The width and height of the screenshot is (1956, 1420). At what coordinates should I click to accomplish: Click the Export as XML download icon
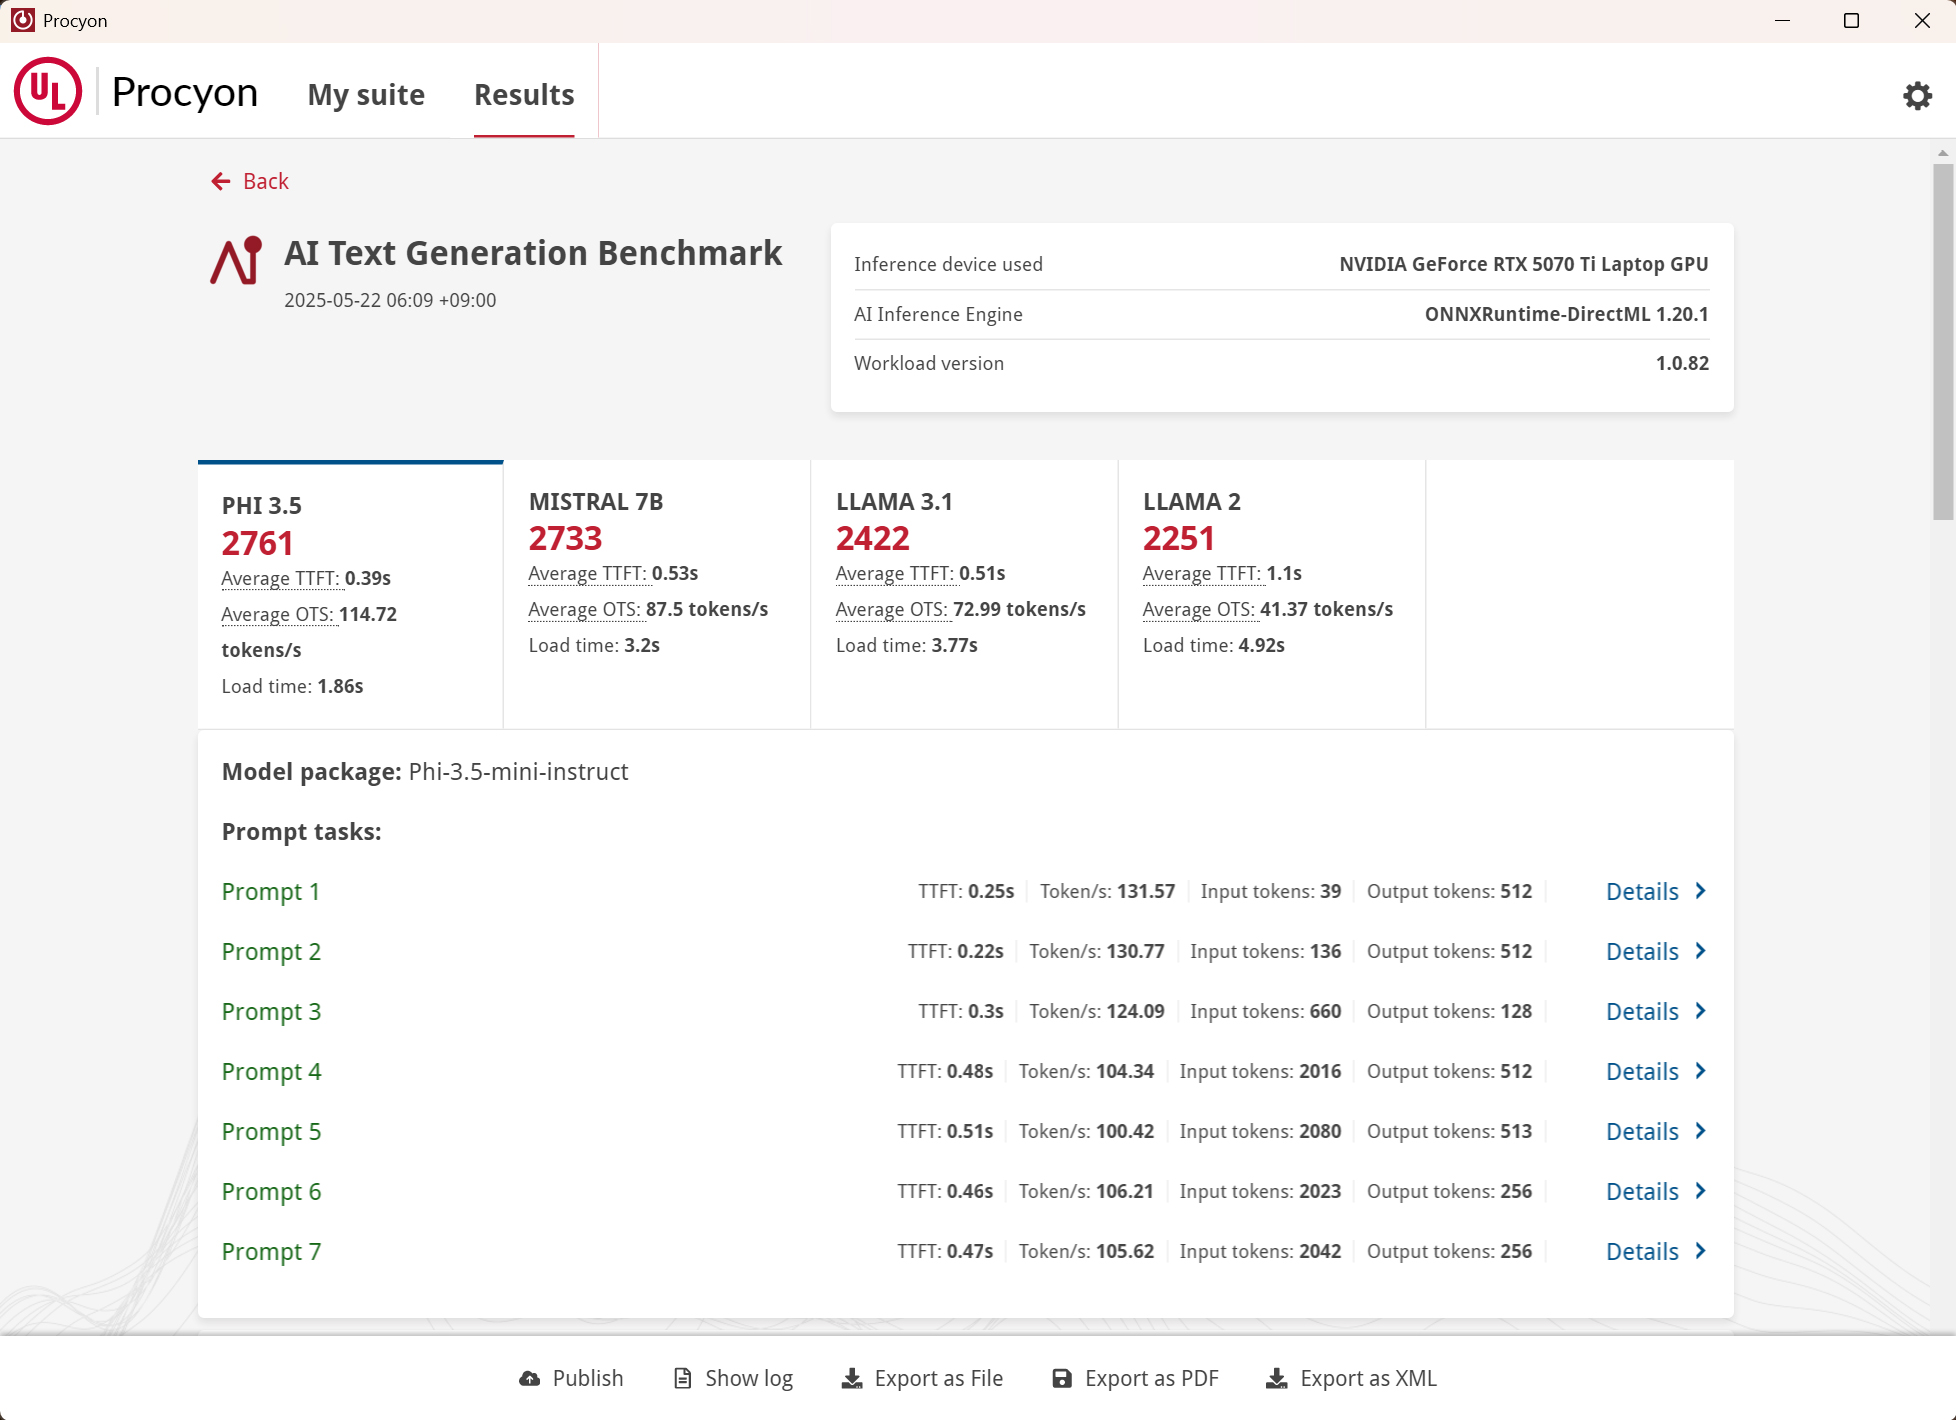tap(1277, 1379)
